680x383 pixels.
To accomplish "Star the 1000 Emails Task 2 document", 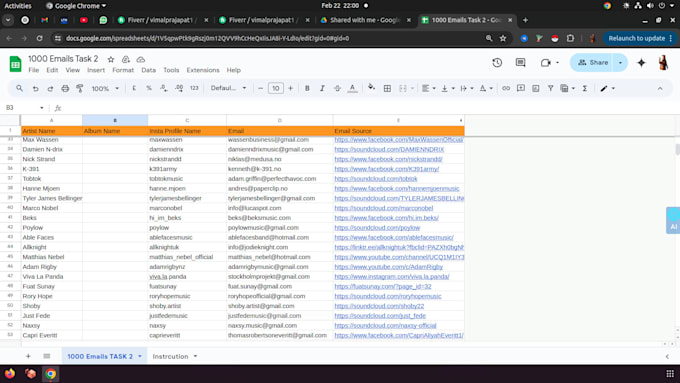I will click(111, 59).
